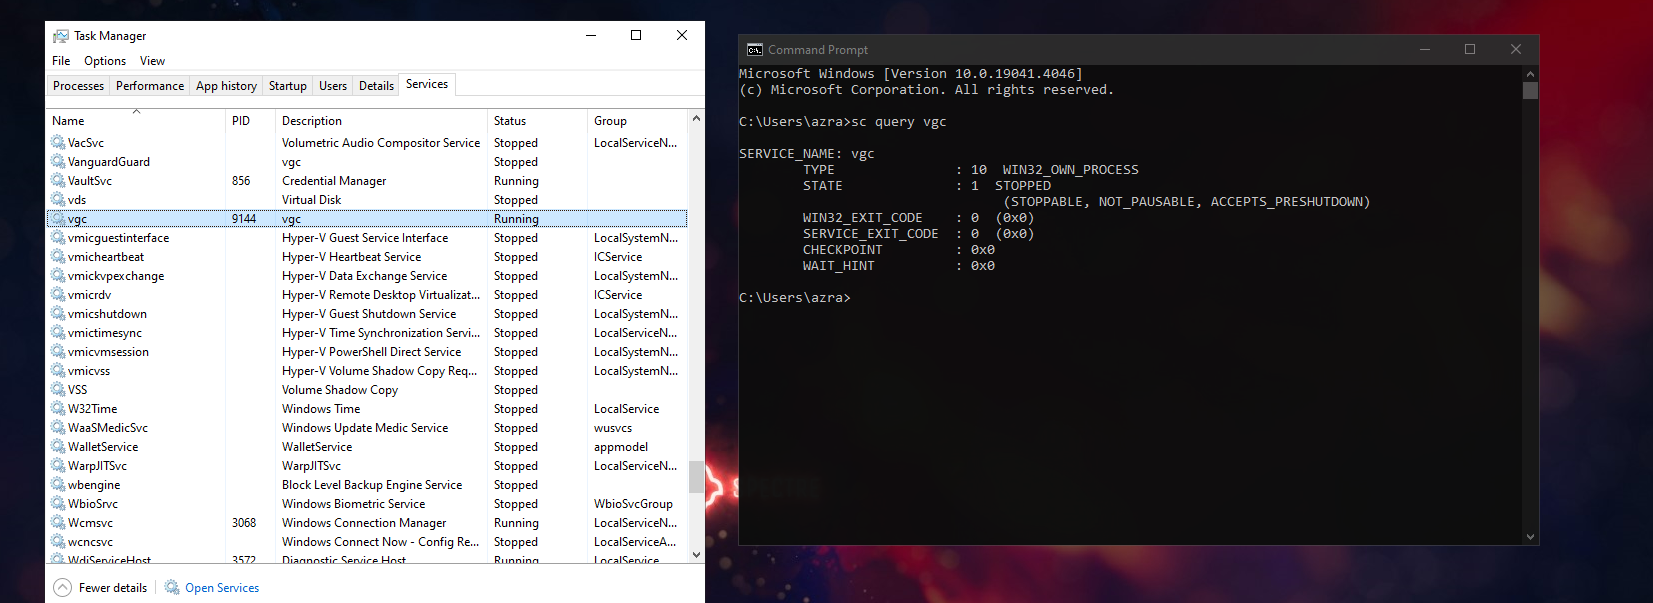Switch to the Details tab
Viewport: 1653px width, 603px height.
[376, 86]
